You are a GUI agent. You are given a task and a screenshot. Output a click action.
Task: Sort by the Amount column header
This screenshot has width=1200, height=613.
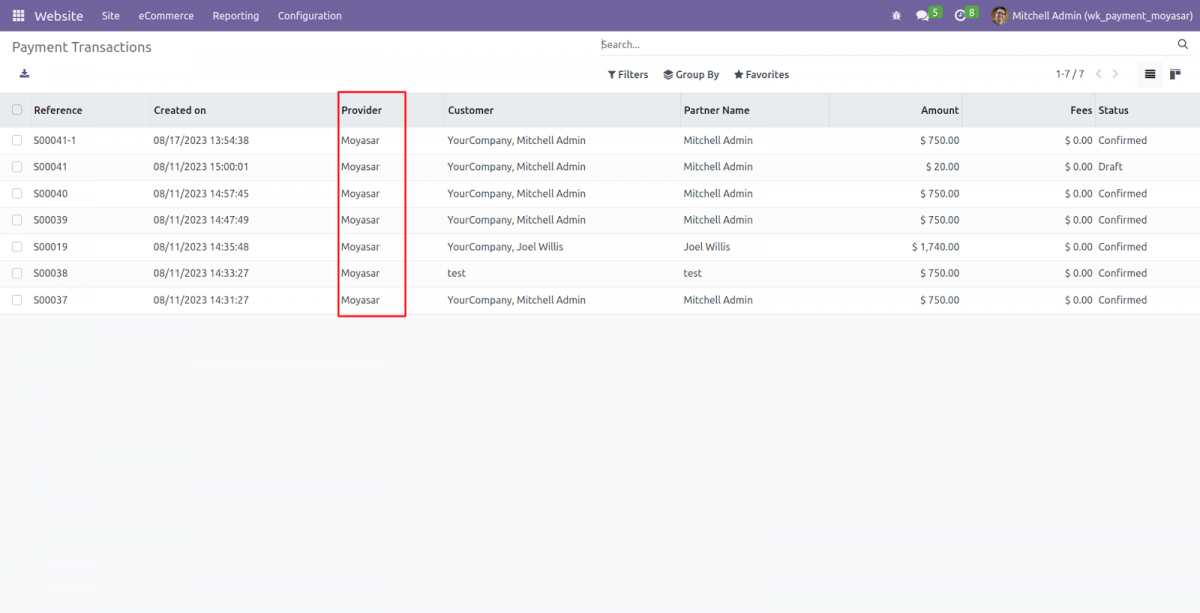940,110
